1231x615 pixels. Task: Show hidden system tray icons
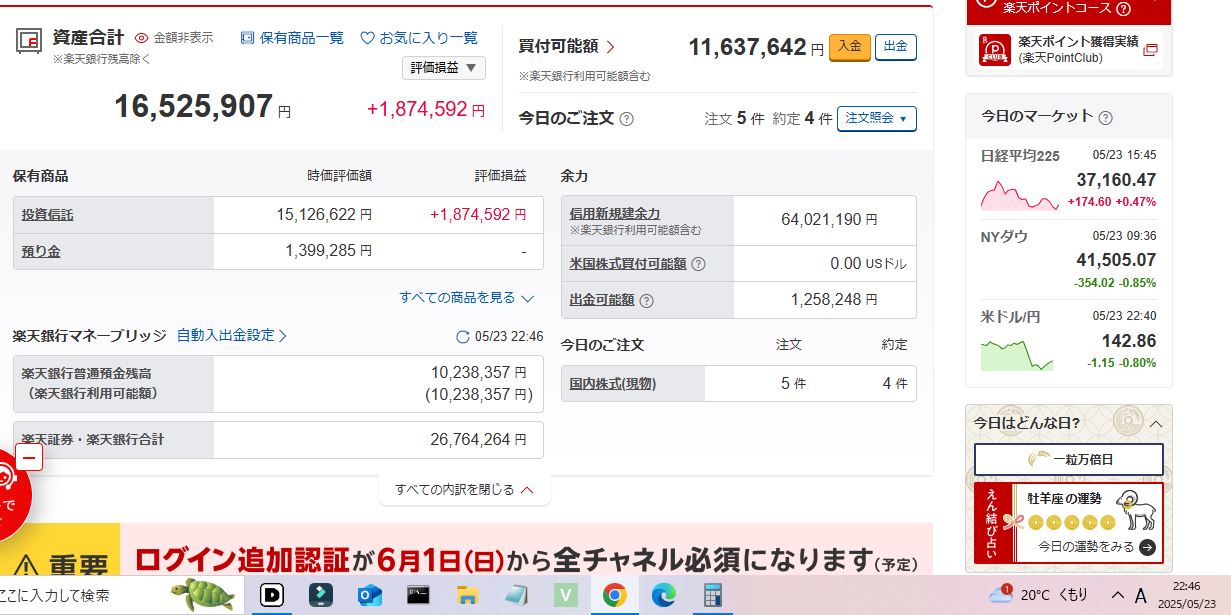(1117, 595)
